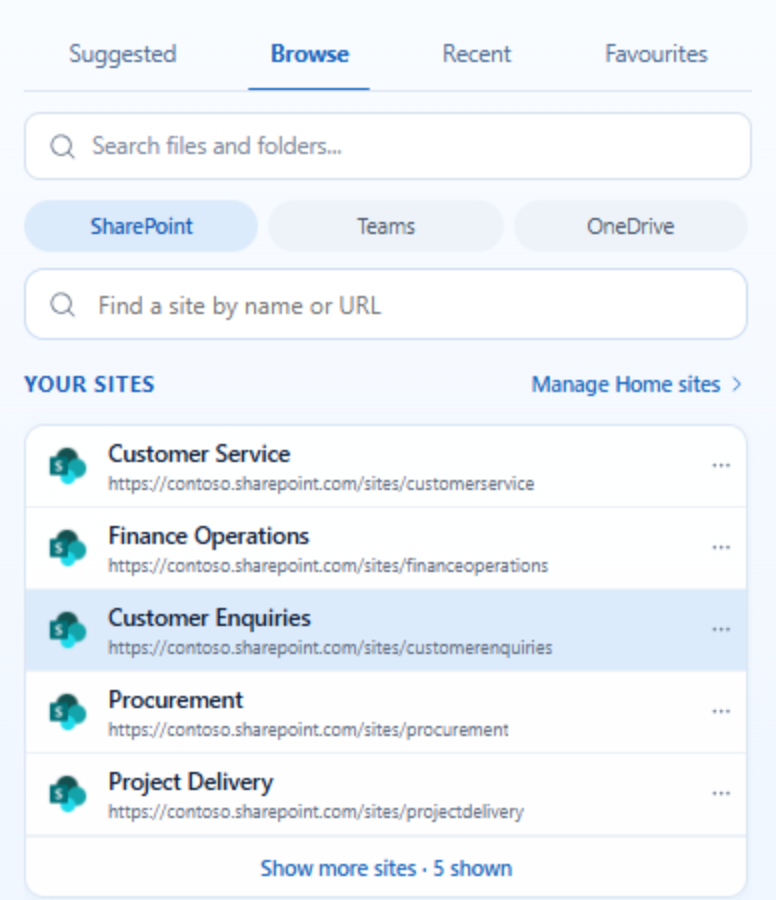The width and height of the screenshot is (776, 900).
Task: Open more options for Procurement
Action: [721, 712]
